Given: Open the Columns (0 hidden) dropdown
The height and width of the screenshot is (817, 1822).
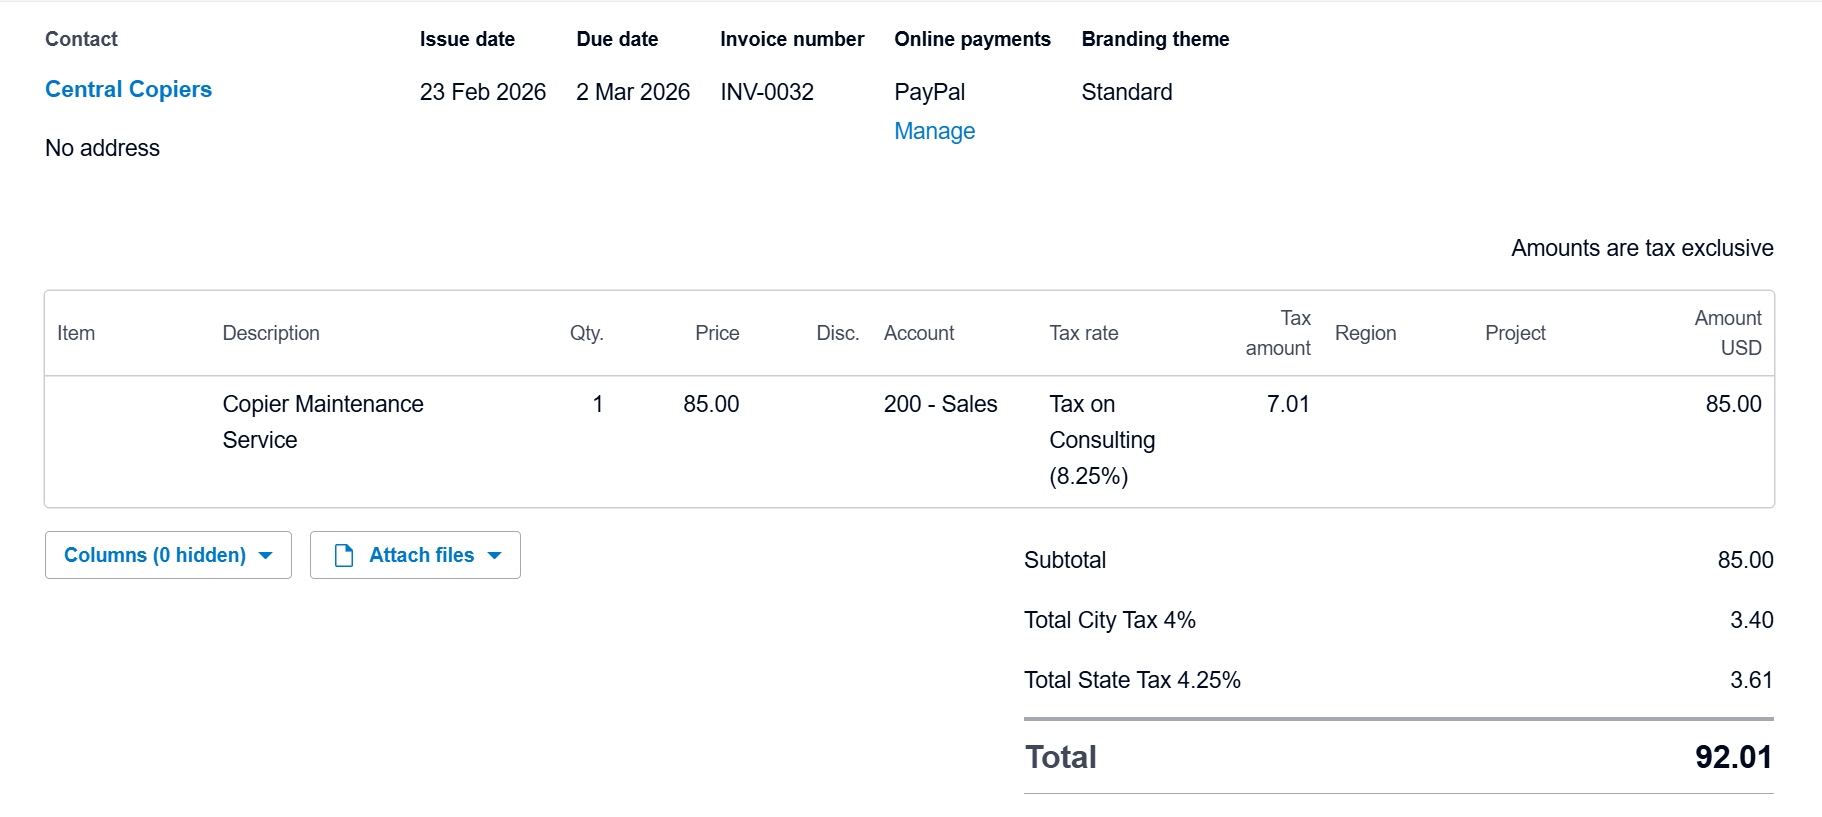Looking at the screenshot, I should [155, 555].
